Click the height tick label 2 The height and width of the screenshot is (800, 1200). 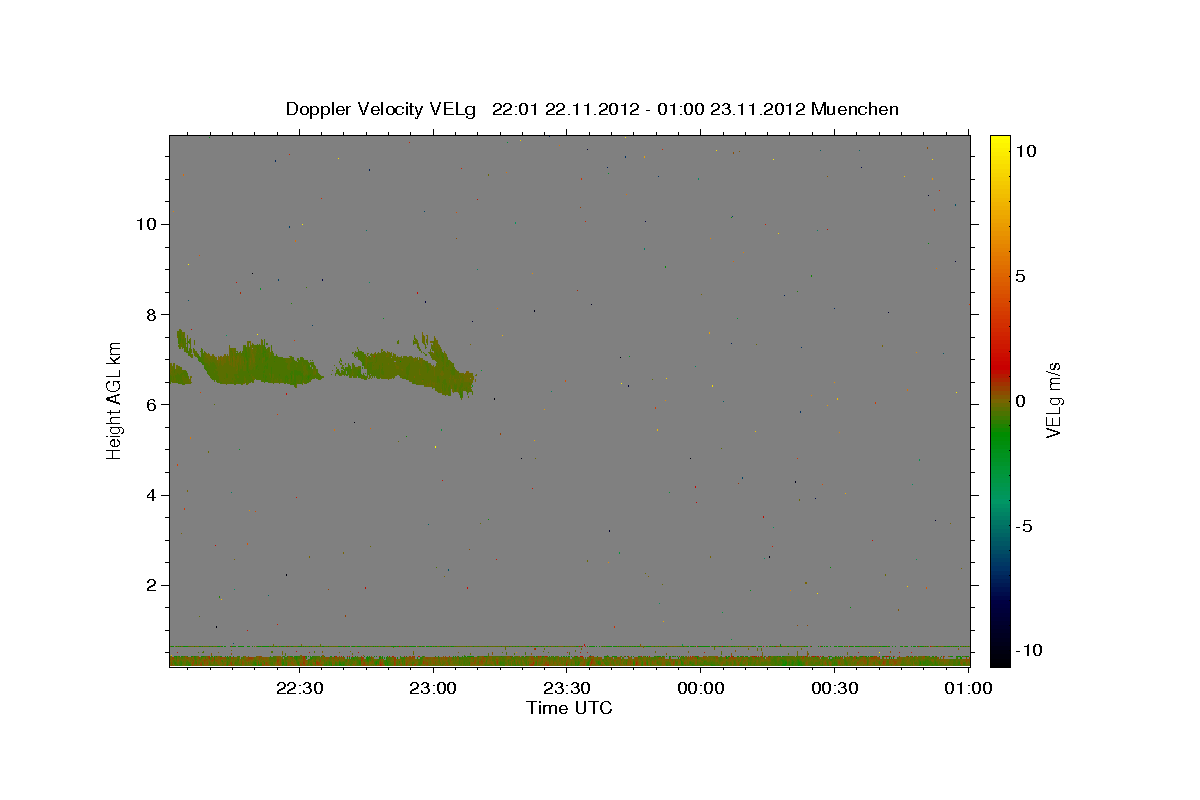pos(149,585)
